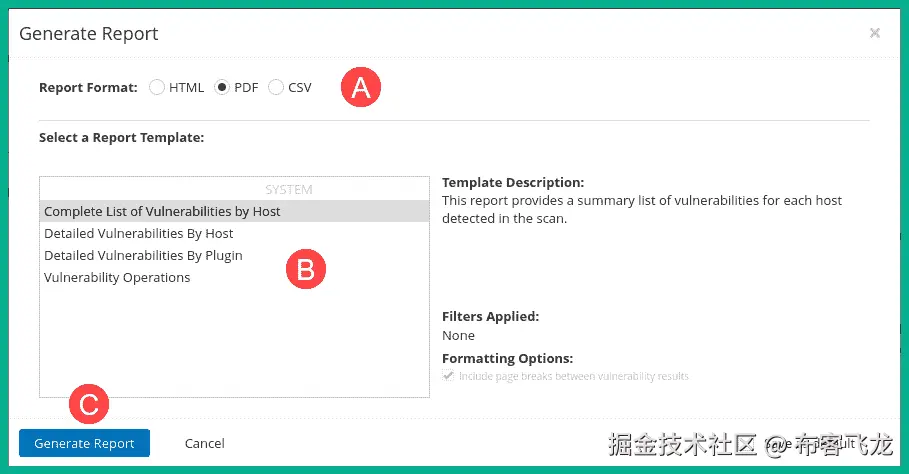Choose Detailed Vulnerabilities By Host template
The image size is (909, 474).
click(x=138, y=233)
